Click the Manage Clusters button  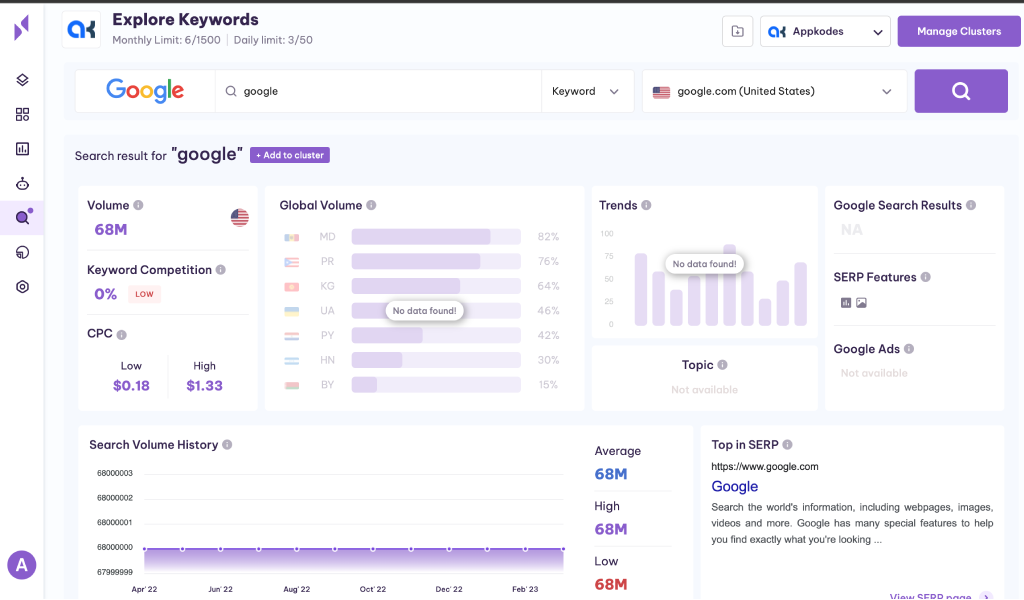coord(959,31)
